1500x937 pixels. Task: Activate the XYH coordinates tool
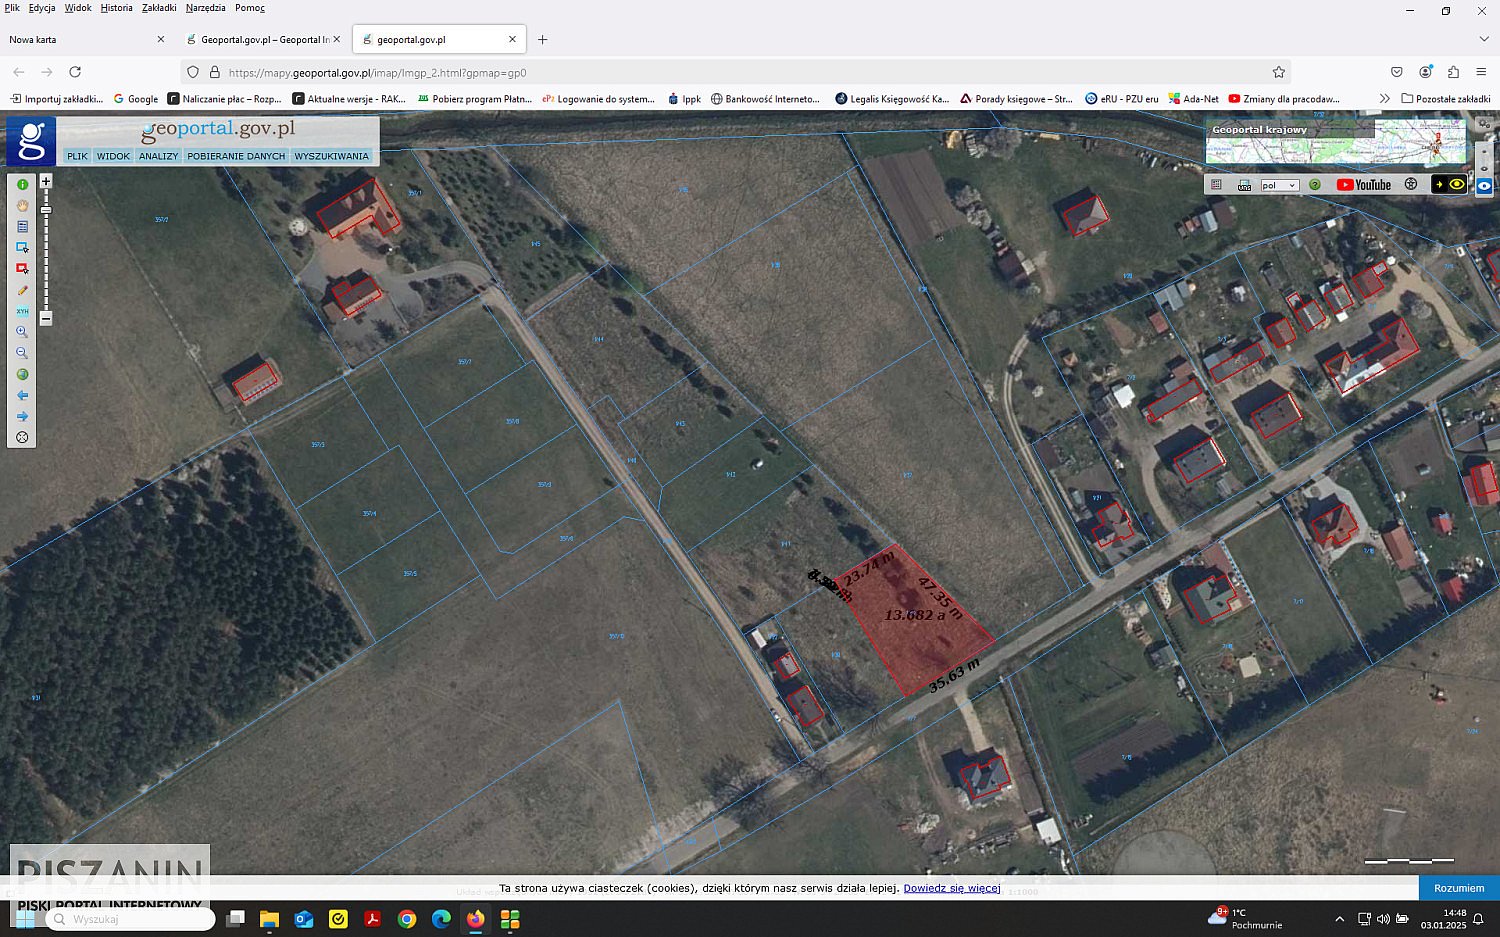[x=22, y=311]
